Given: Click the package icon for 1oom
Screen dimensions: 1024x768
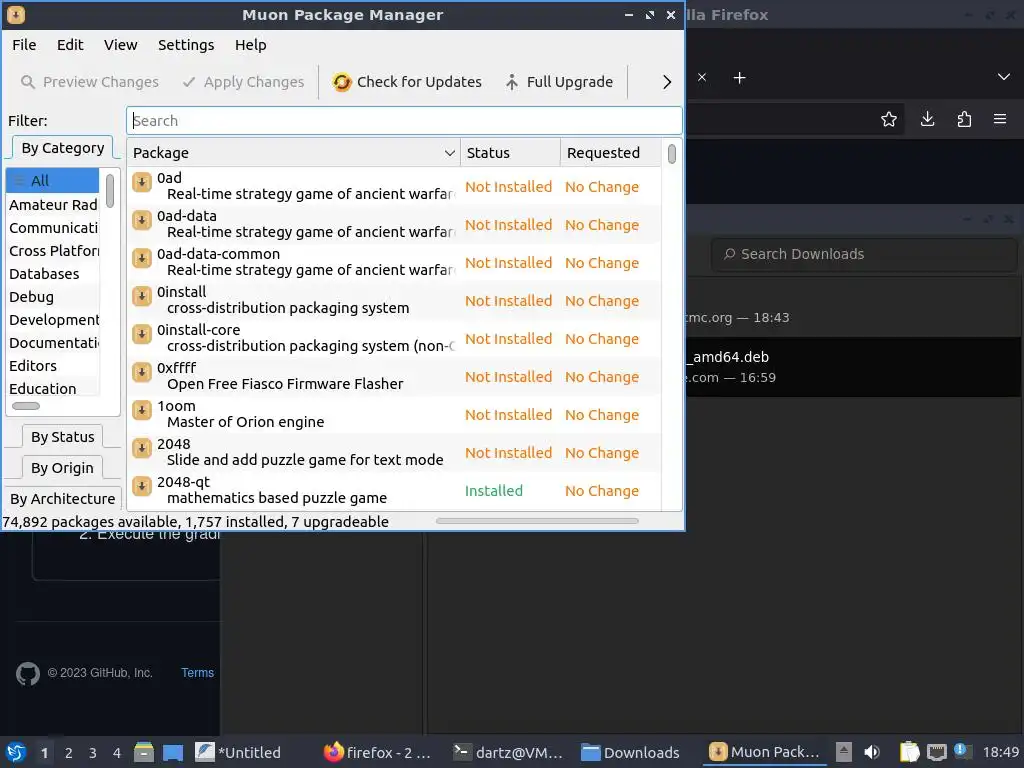Looking at the screenshot, I should coord(142,409).
